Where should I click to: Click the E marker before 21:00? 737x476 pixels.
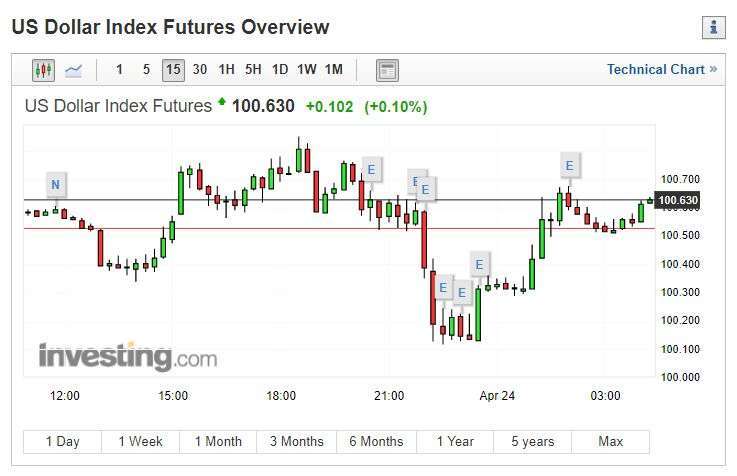(x=371, y=169)
